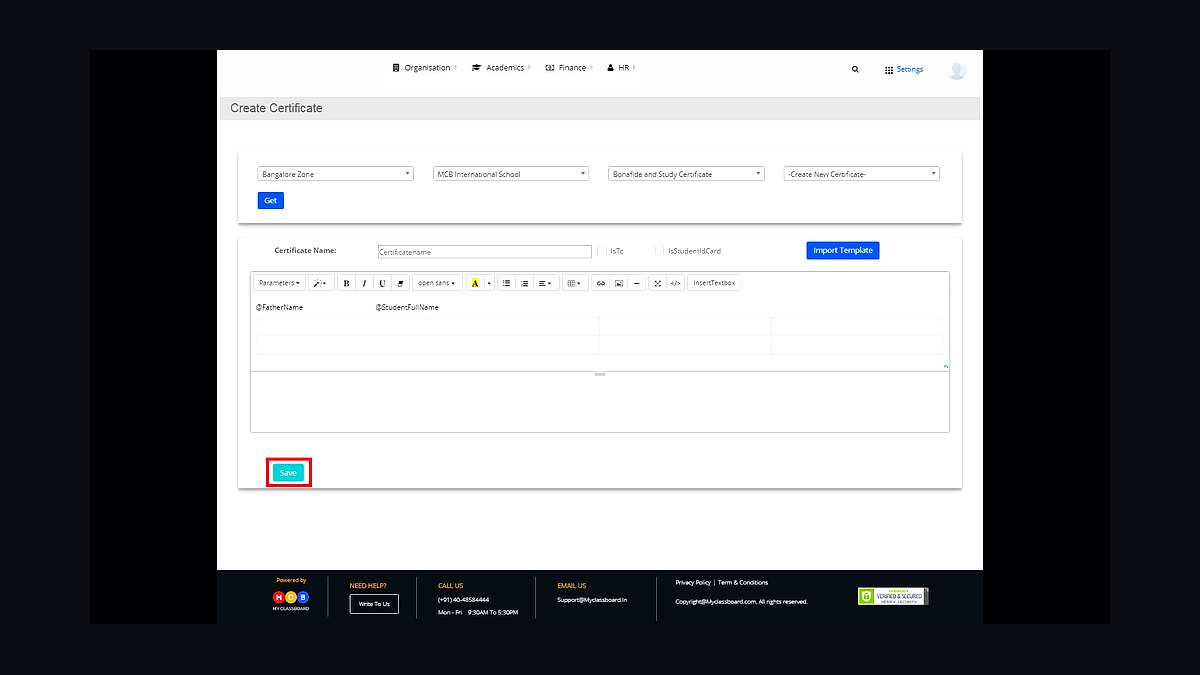The image size is (1200, 675).
Task: Insert a hyperlink with the link icon
Action: (x=601, y=283)
